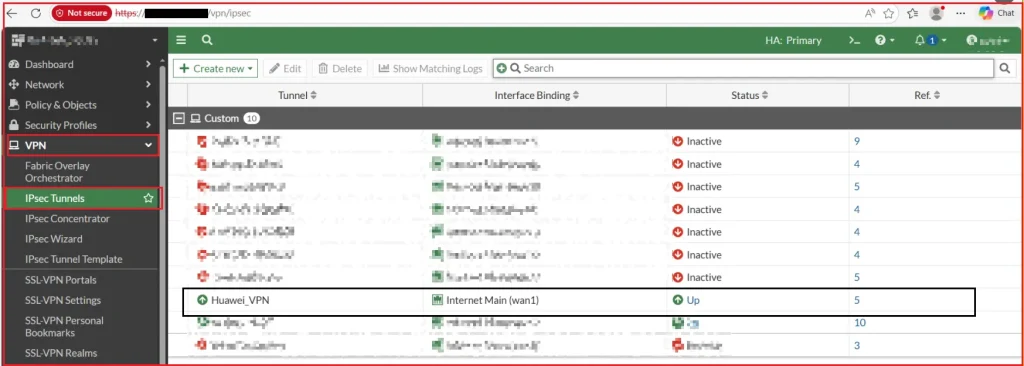Image resolution: width=1024 pixels, height=366 pixels.
Task: Open SSL-VPN Settings
Action: point(63,301)
